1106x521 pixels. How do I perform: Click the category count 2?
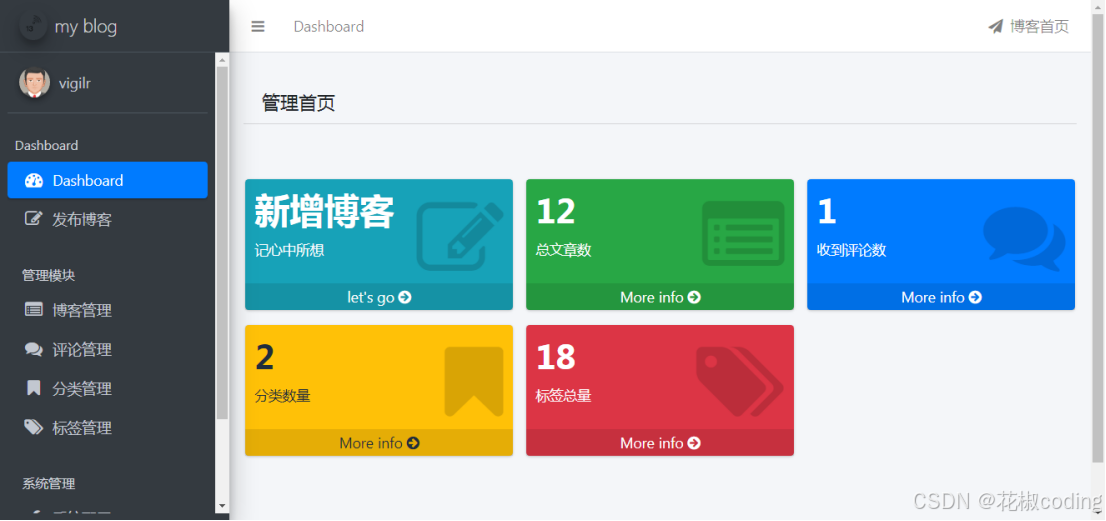coord(265,357)
